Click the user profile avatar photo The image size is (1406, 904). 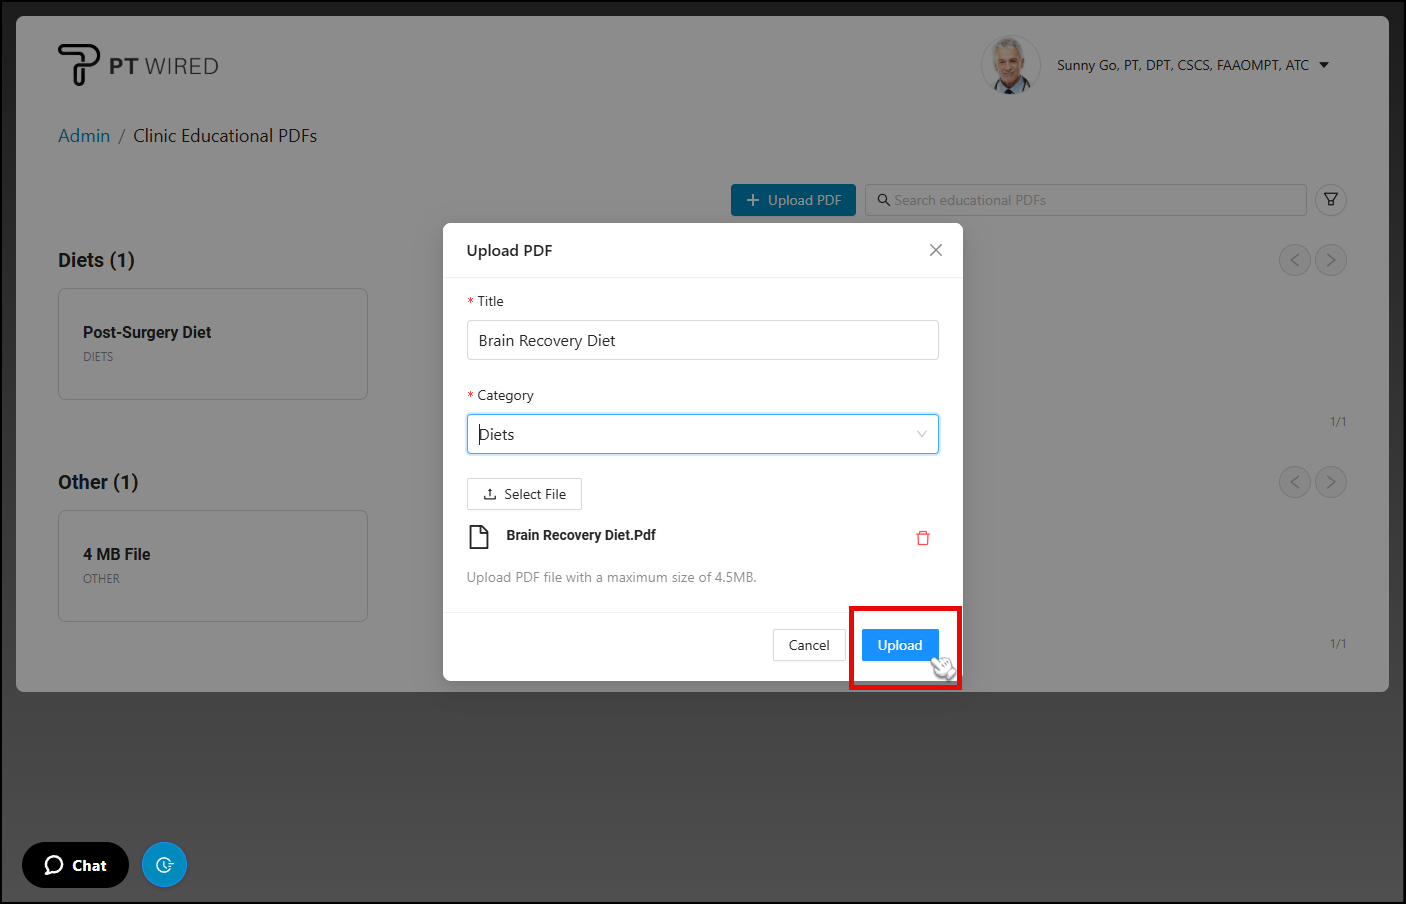[x=1010, y=65]
